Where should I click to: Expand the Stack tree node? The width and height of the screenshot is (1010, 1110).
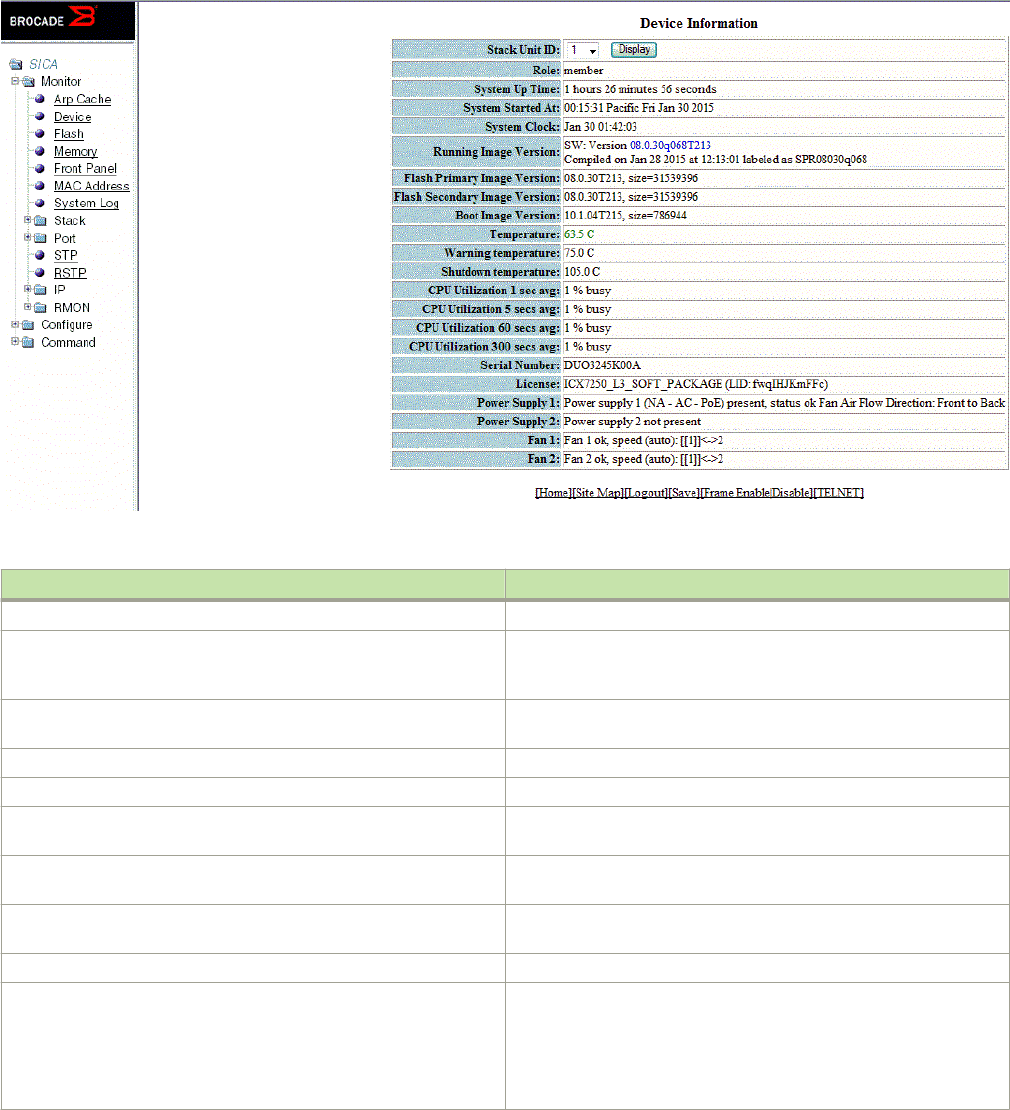[x=28, y=219]
